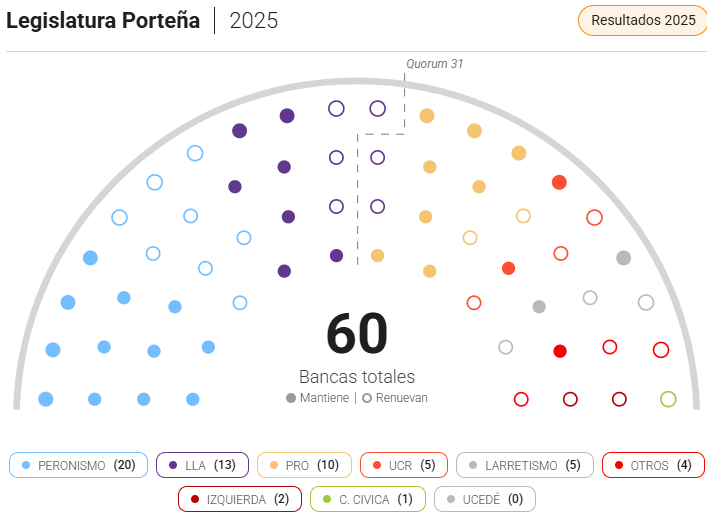707x519 pixels.
Task: Click the topmost outlined blue Peronismo seat
Action: coord(195,153)
